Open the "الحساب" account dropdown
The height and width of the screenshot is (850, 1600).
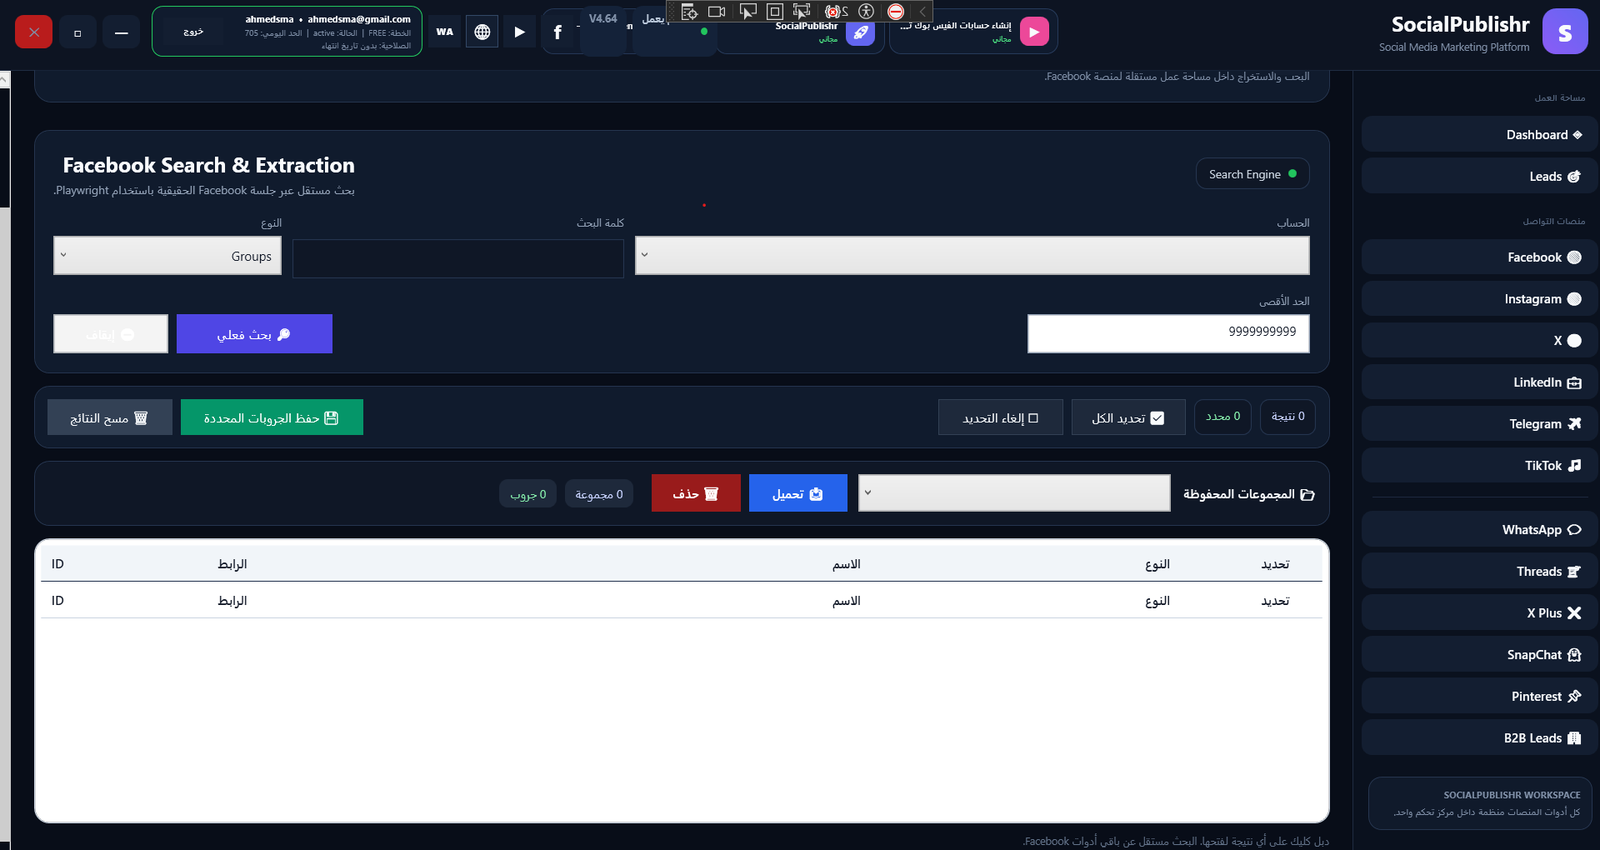972,255
